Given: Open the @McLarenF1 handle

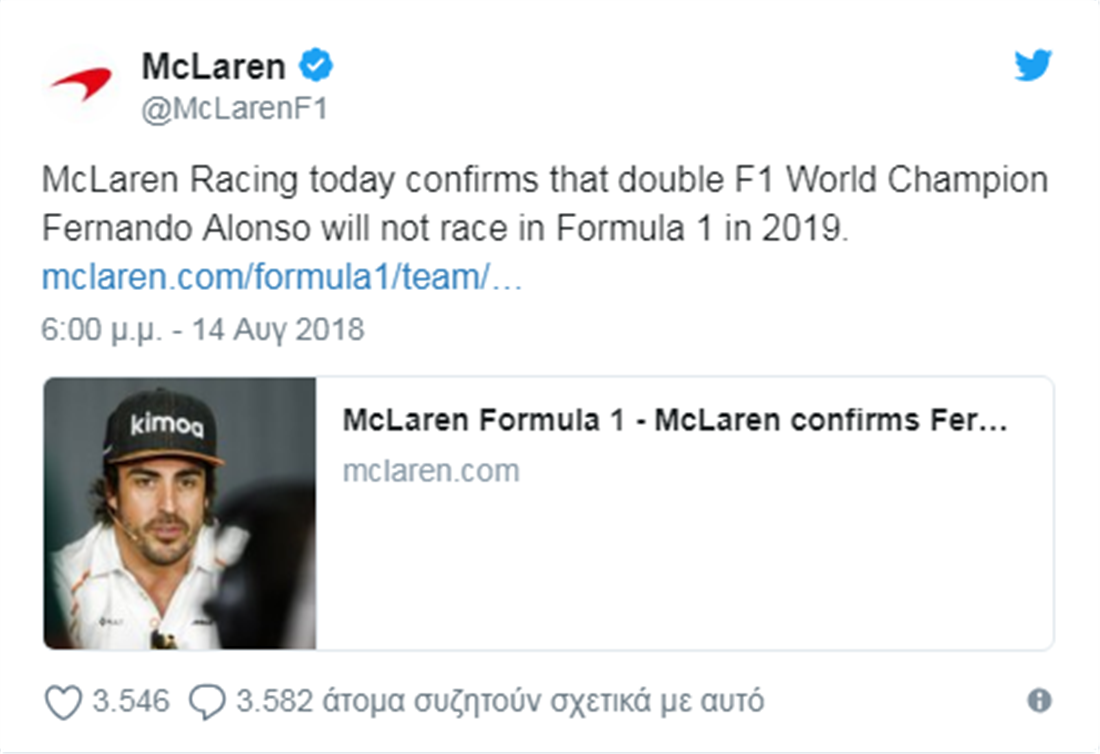Looking at the screenshot, I should [234, 109].
